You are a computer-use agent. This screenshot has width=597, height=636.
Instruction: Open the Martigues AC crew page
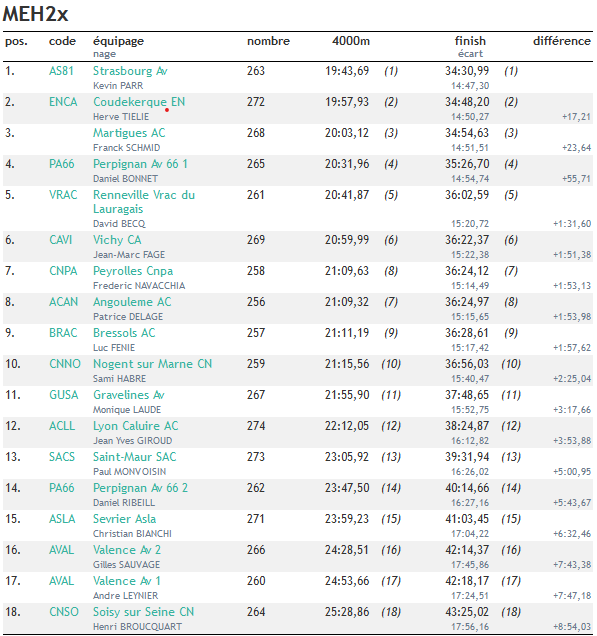(x=129, y=133)
